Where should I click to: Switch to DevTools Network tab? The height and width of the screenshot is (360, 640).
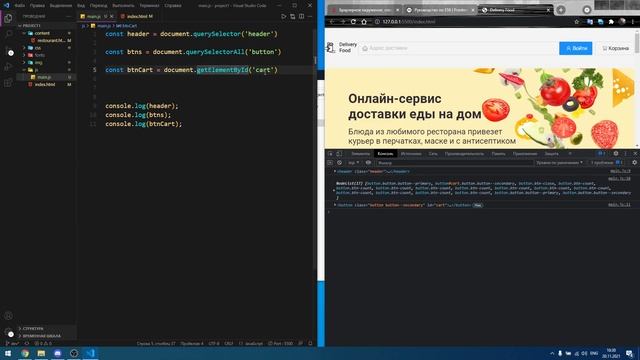point(433,153)
